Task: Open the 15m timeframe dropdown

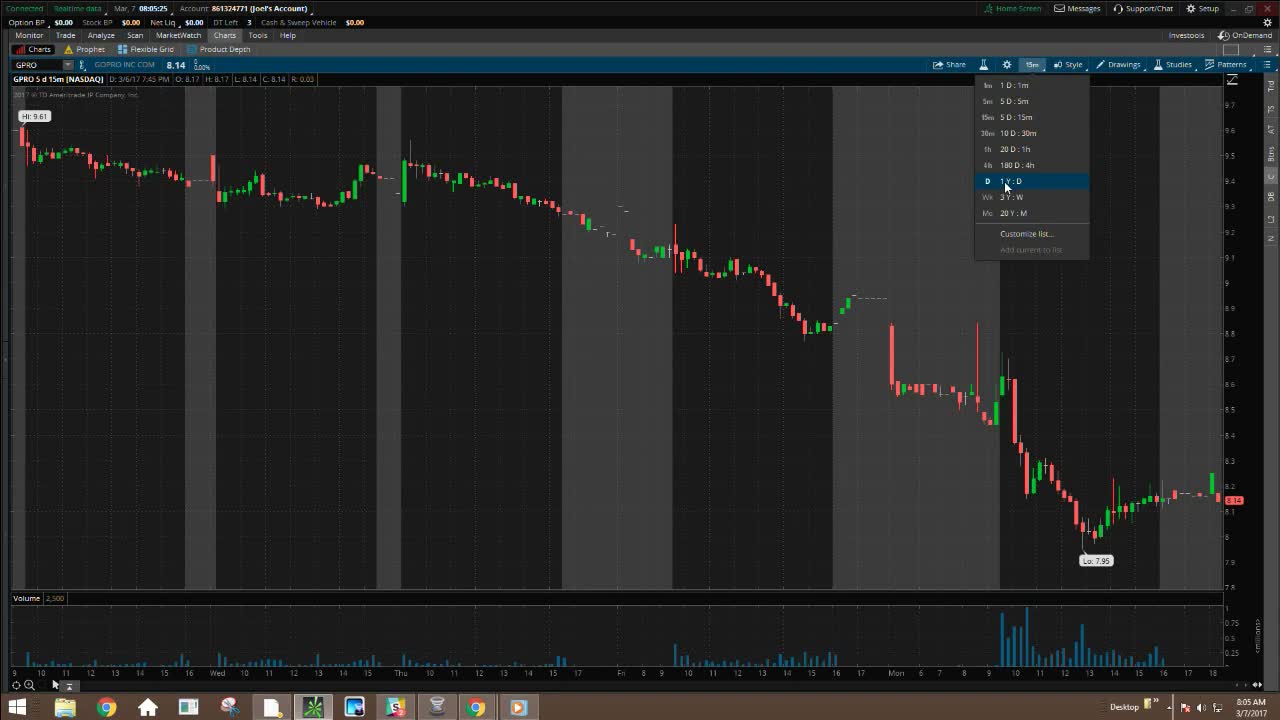Action: coord(1031,65)
